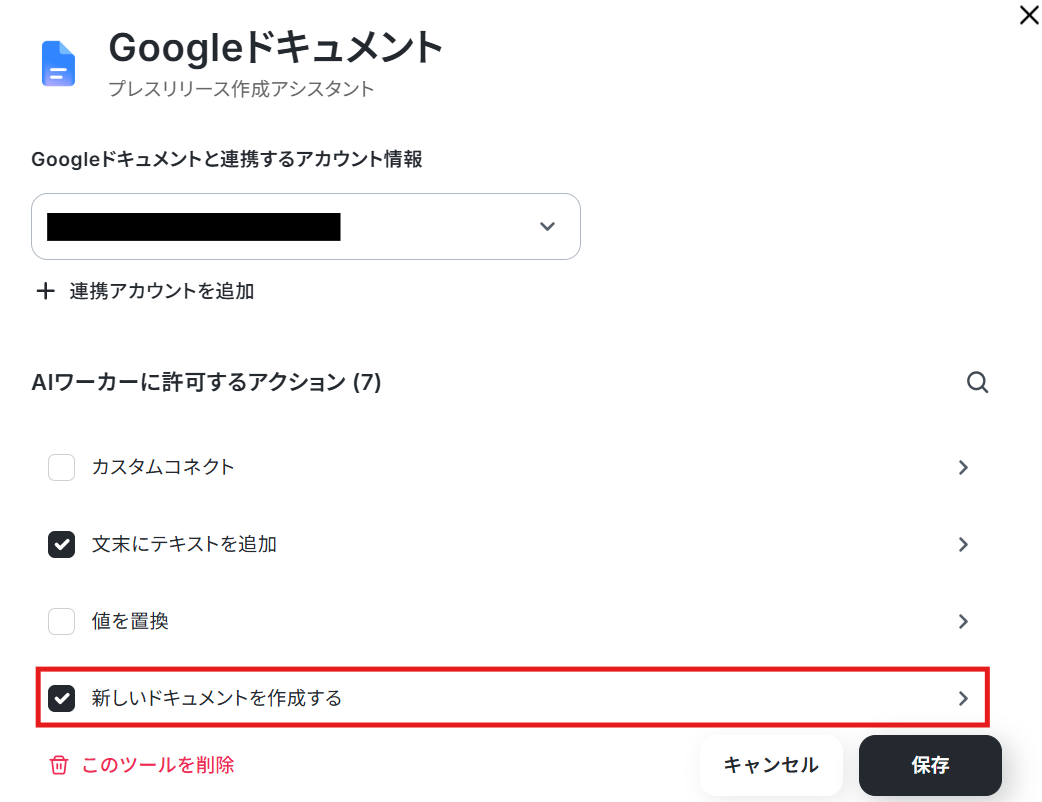Viewport: 1042px width, 802px height.
Task: Expand カスタムコネクト details chevron
Action: [963, 467]
